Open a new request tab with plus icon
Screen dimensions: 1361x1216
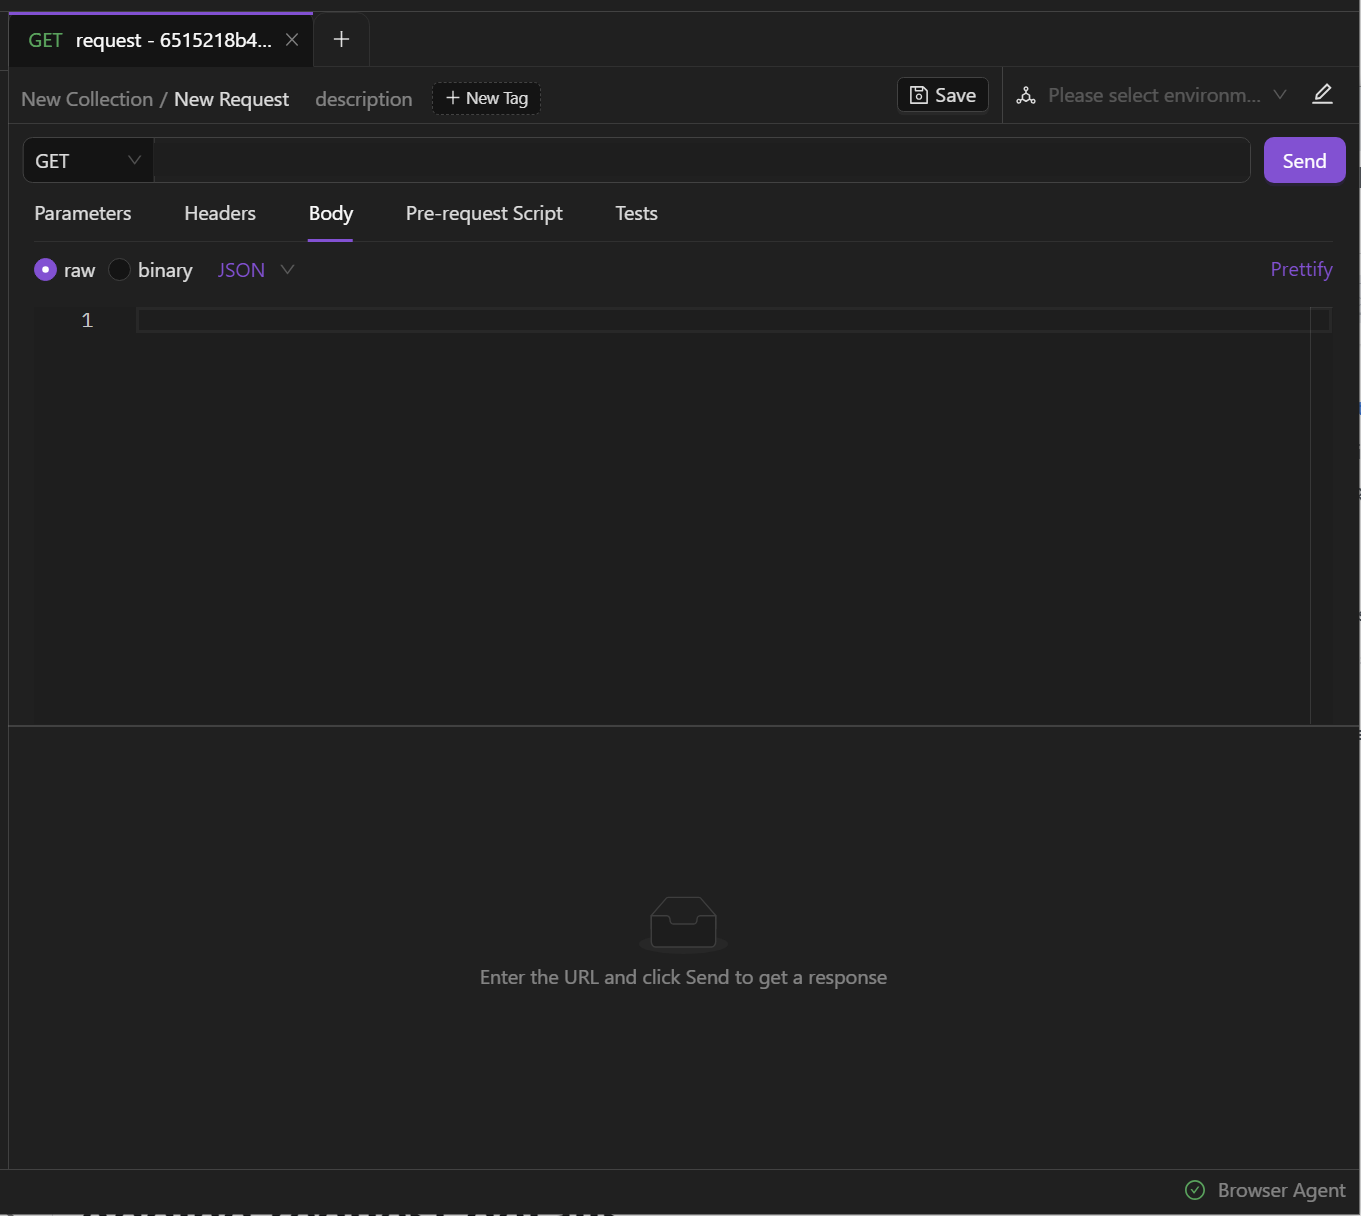coord(341,39)
